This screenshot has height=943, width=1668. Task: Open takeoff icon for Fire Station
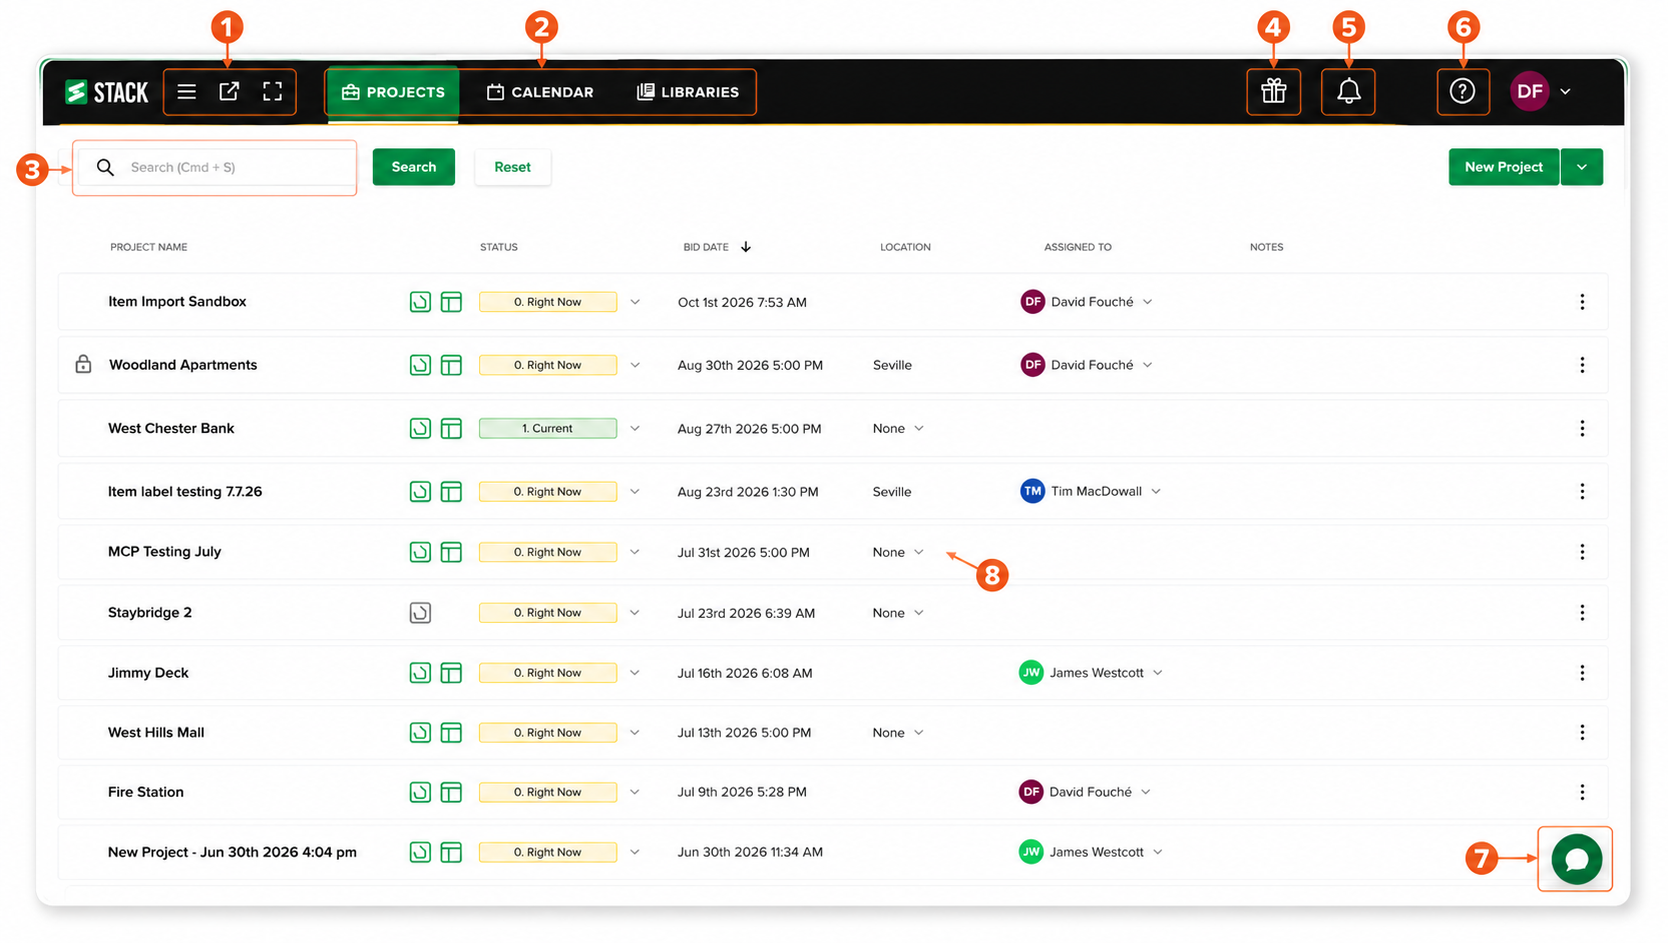click(x=420, y=792)
